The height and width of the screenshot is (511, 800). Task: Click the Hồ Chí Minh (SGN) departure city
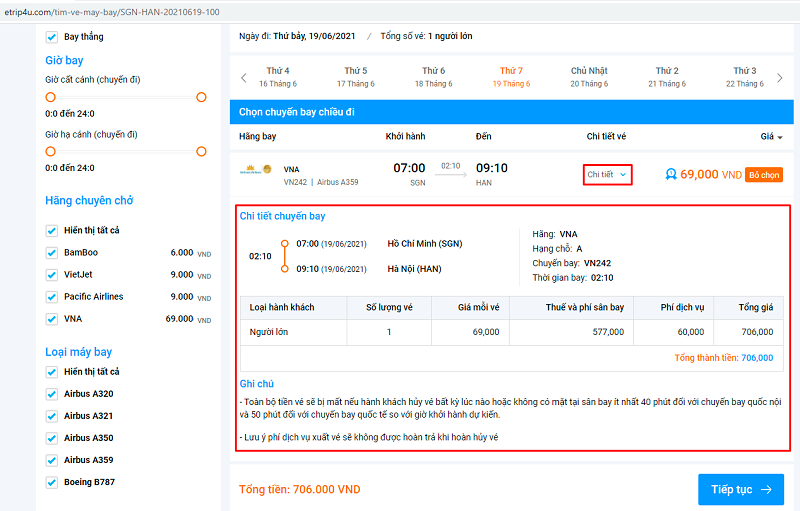[424, 244]
